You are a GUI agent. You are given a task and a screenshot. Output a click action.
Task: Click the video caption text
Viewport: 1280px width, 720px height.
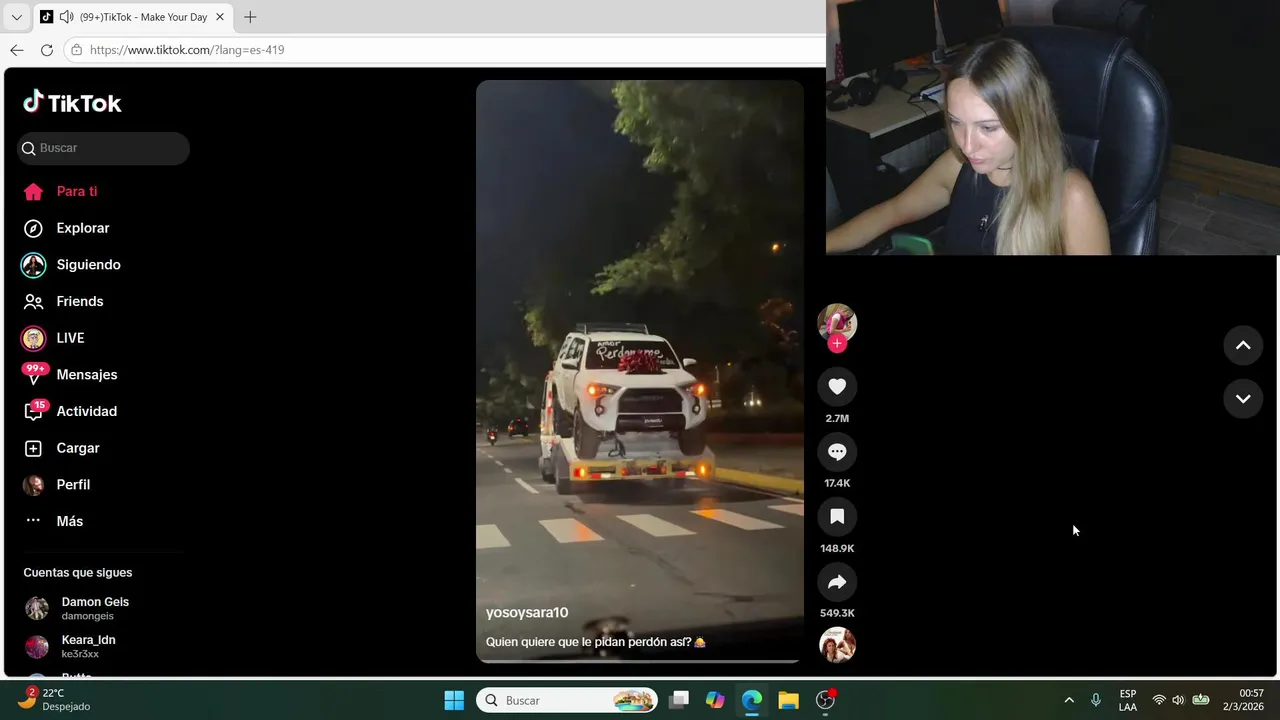click(596, 642)
